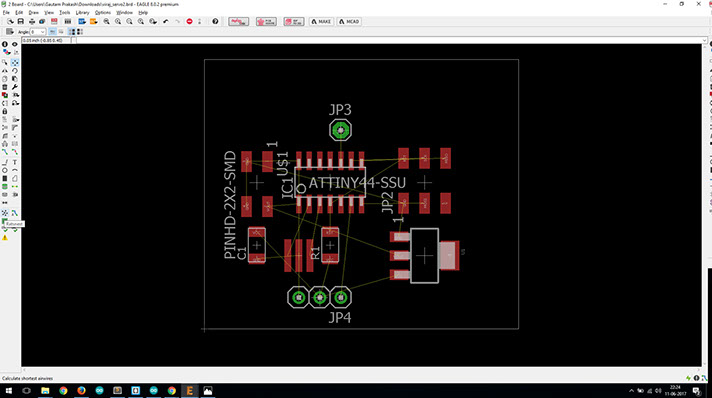The image size is (712, 398).
Task: Click the red Stop command icon
Action: [x=189, y=21]
